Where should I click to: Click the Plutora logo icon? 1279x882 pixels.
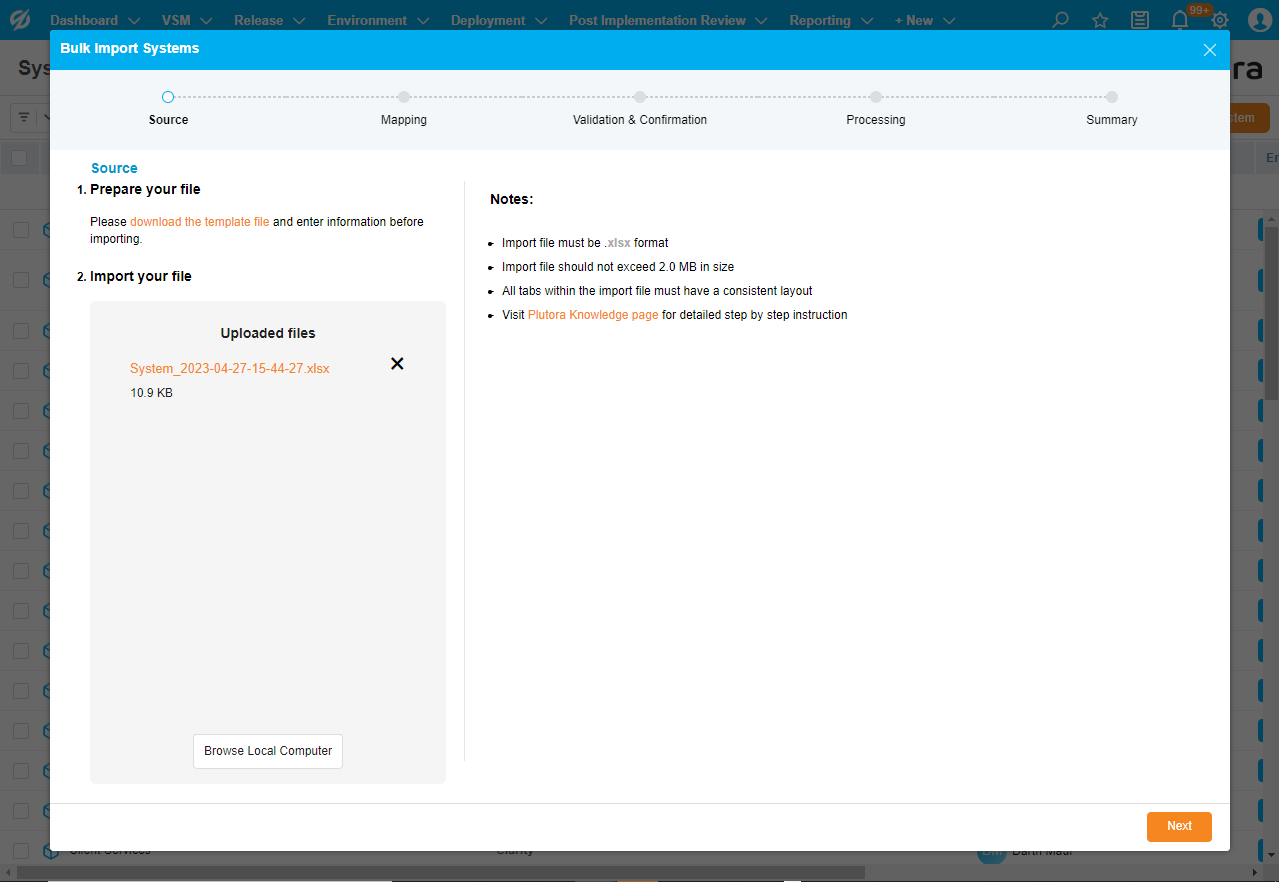coord(20,20)
